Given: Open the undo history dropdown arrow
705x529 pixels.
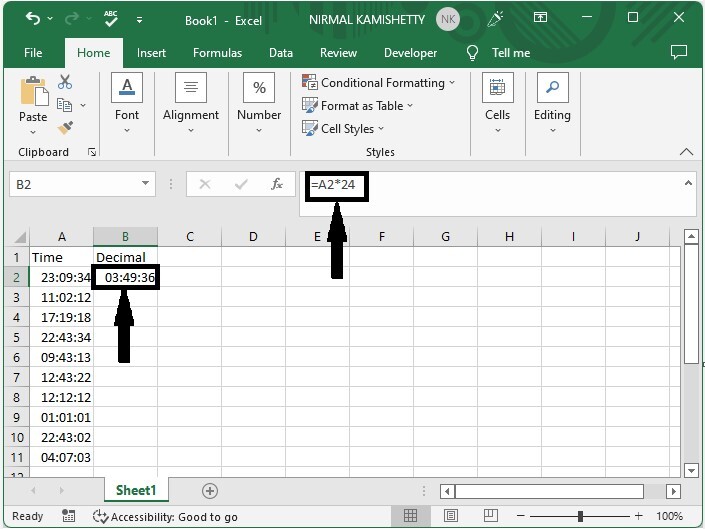Looking at the screenshot, I should (x=50, y=18).
